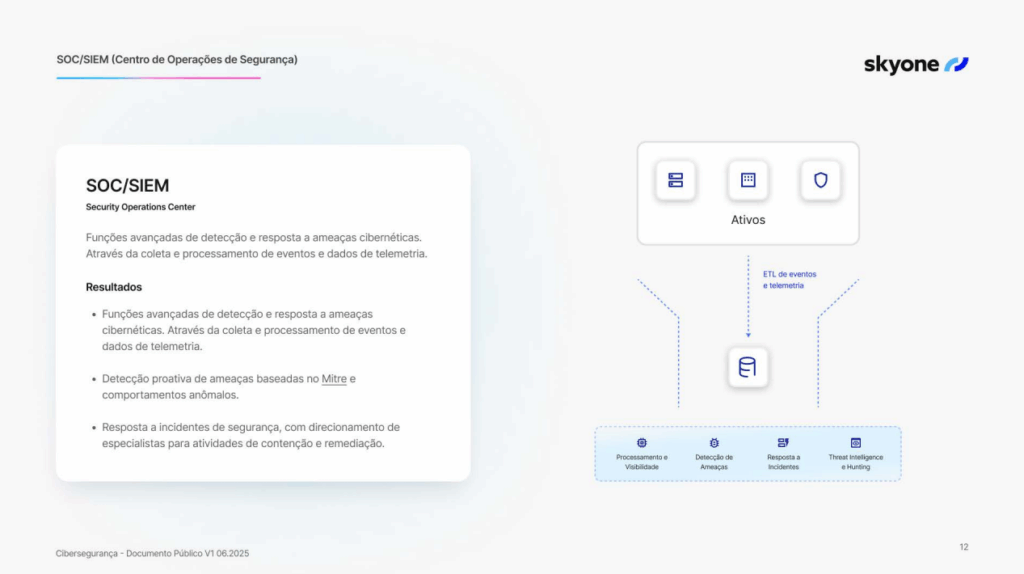Click the Ativos label
This screenshot has width=1024, height=574.
[748, 219]
